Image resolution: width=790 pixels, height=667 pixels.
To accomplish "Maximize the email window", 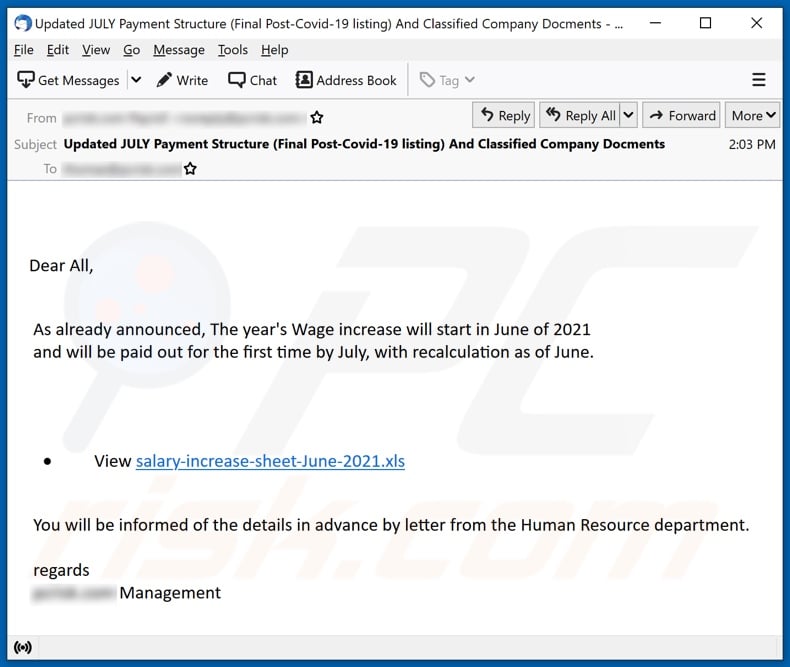I will [706, 23].
